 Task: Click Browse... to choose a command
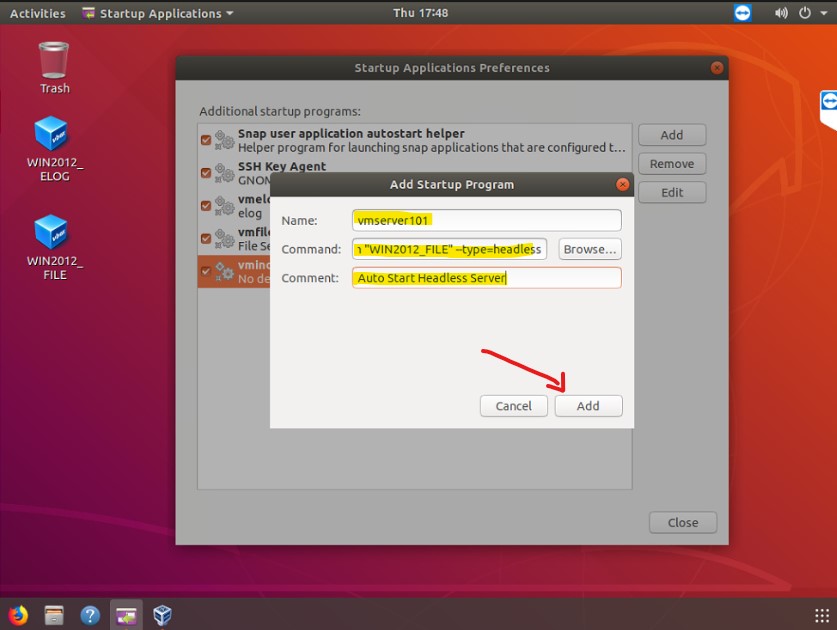point(589,249)
